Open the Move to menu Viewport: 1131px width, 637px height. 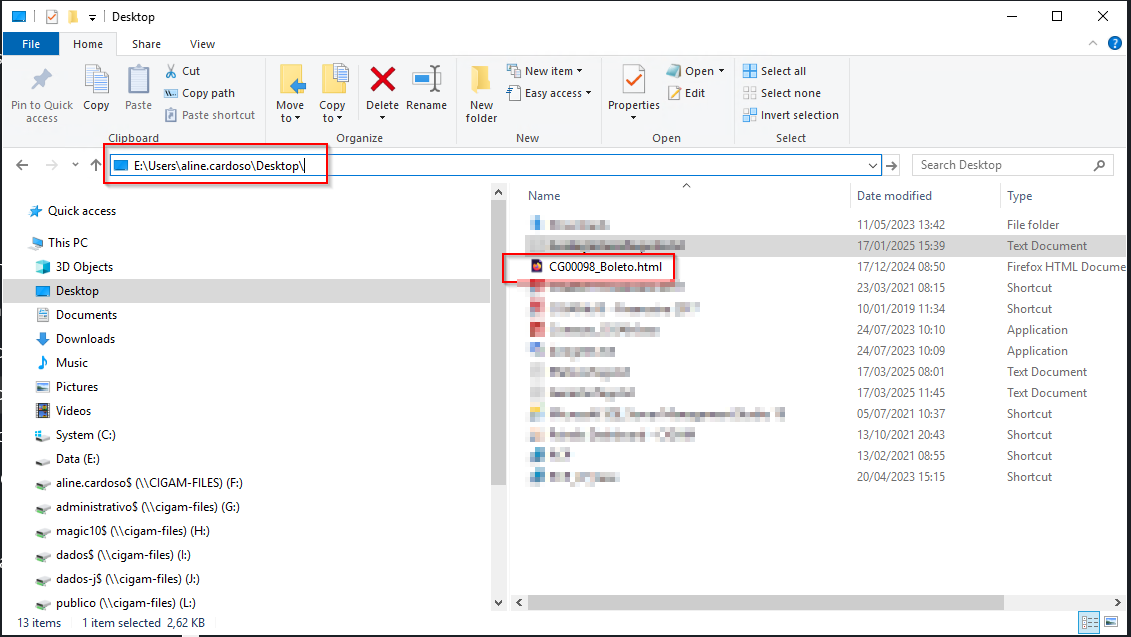pos(290,94)
